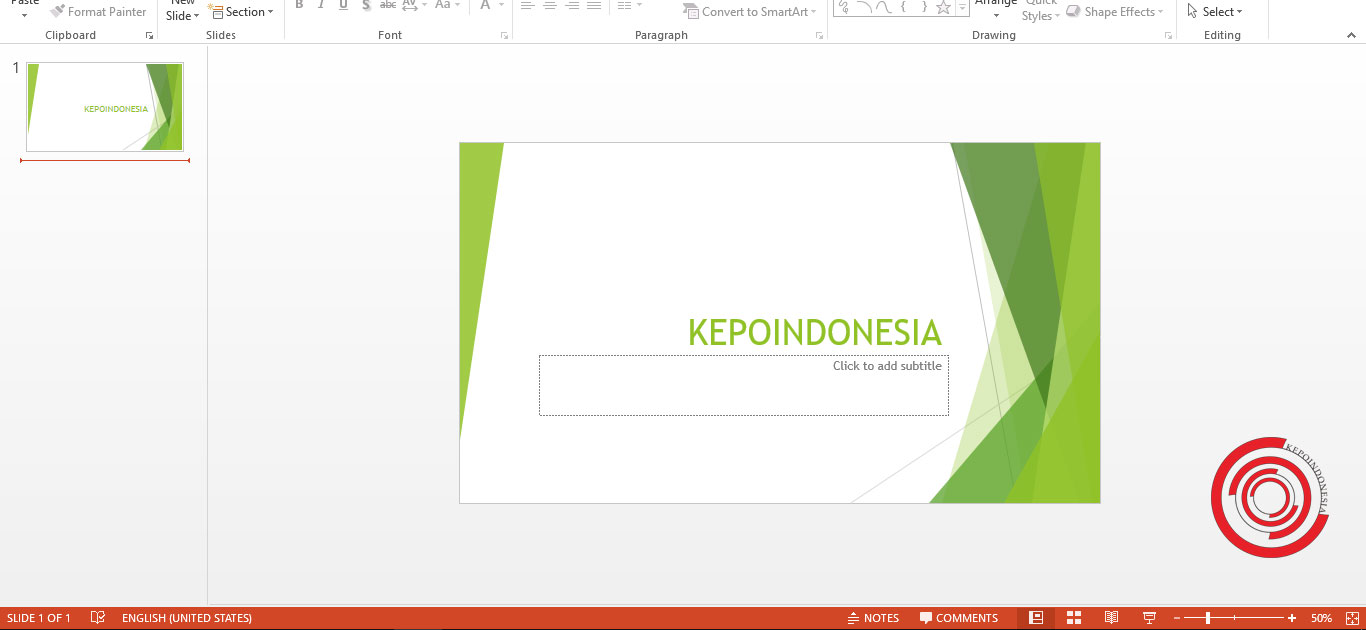Image resolution: width=1366 pixels, height=630 pixels.
Task: Open the Clipboard dialog launcher
Action: pyautogui.click(x=149, y=36)
